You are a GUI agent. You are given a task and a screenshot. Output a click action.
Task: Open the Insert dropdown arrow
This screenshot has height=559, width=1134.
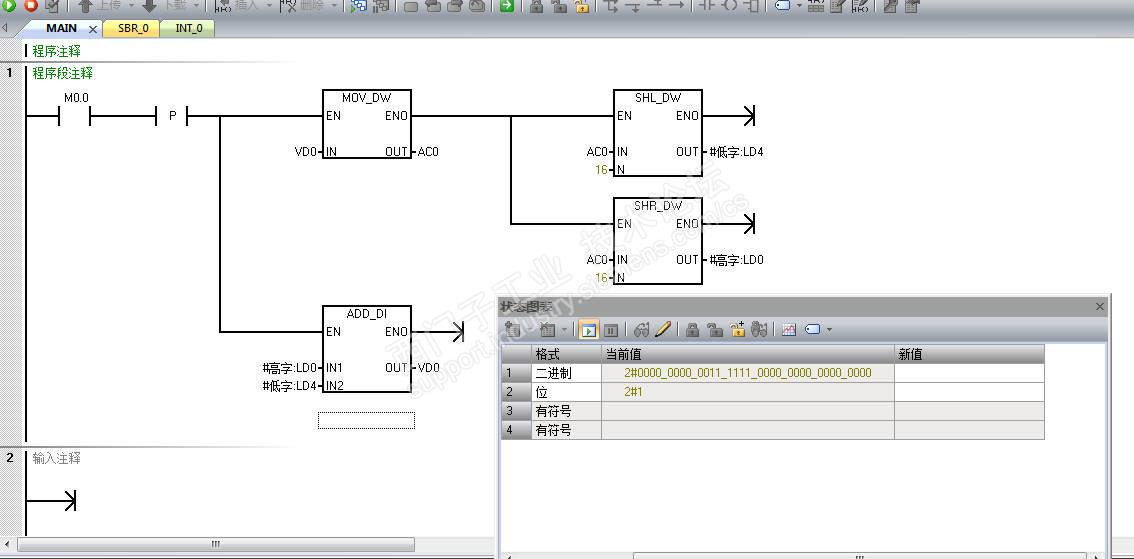[268, 6]
